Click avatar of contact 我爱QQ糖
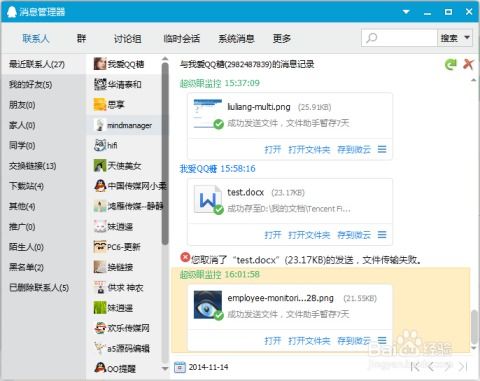This screenshot has height=381, width=480. (x=100, y=64)
